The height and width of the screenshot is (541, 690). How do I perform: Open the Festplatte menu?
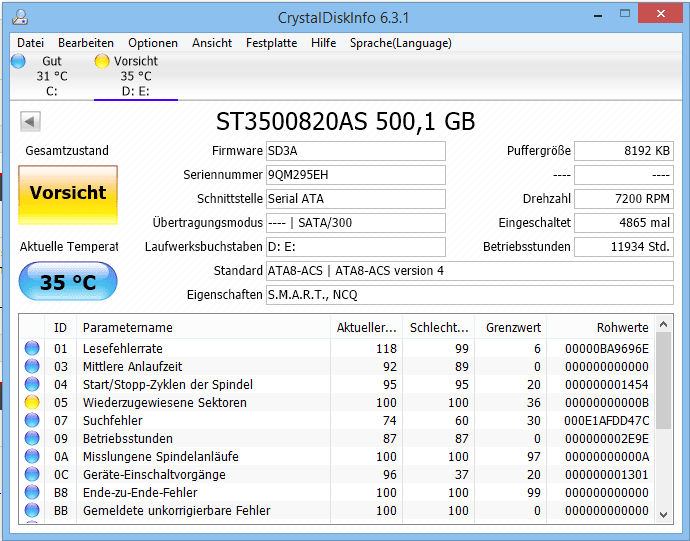(x=272, y=43)
